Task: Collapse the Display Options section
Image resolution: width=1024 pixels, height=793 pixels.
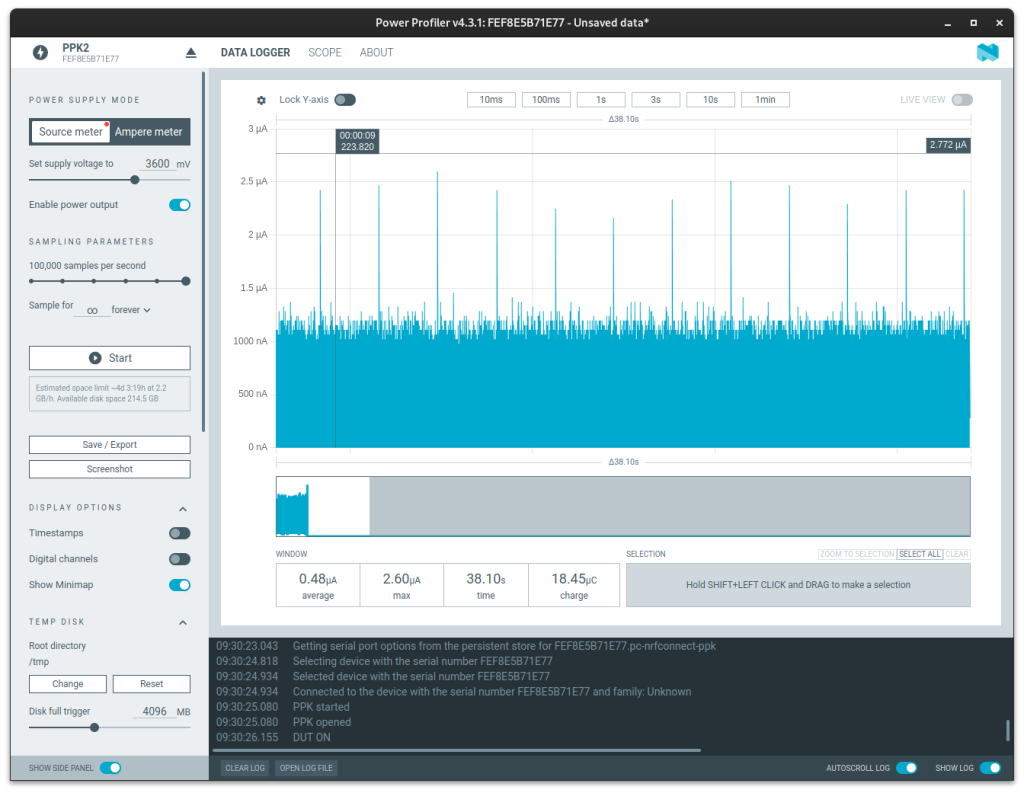Action: [x=183, y=508]
